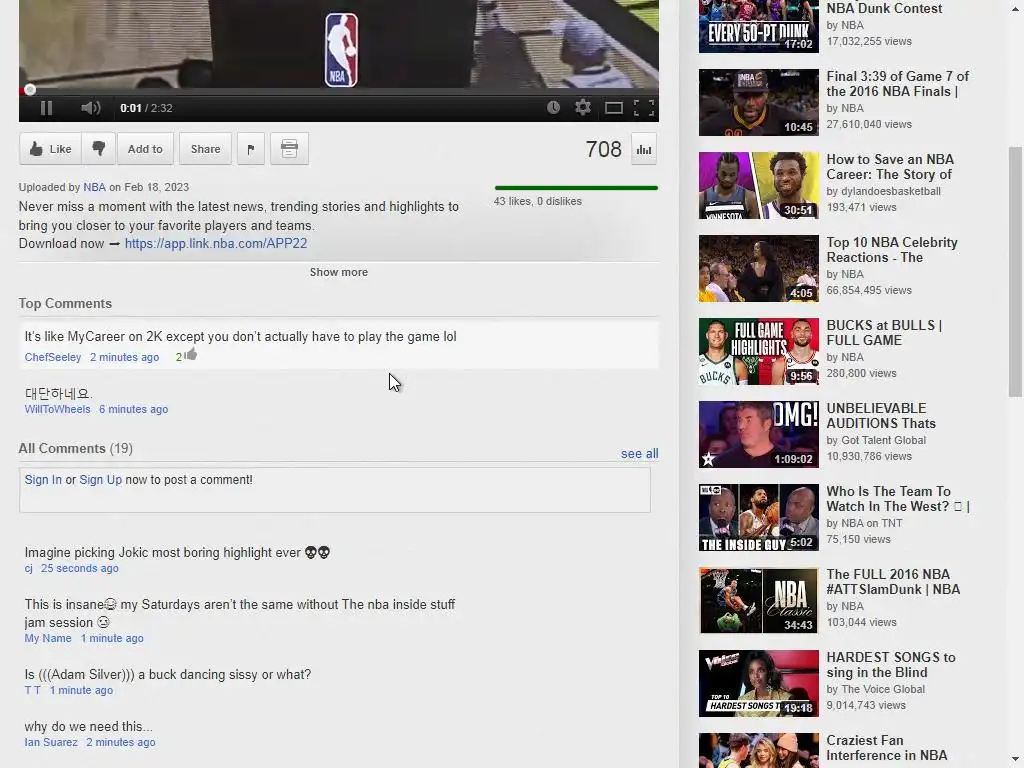1024x768 pixels.
Task: Open UNBELIEVABLE AUDITIONS video thumbnail
Action: click(758, 434)
